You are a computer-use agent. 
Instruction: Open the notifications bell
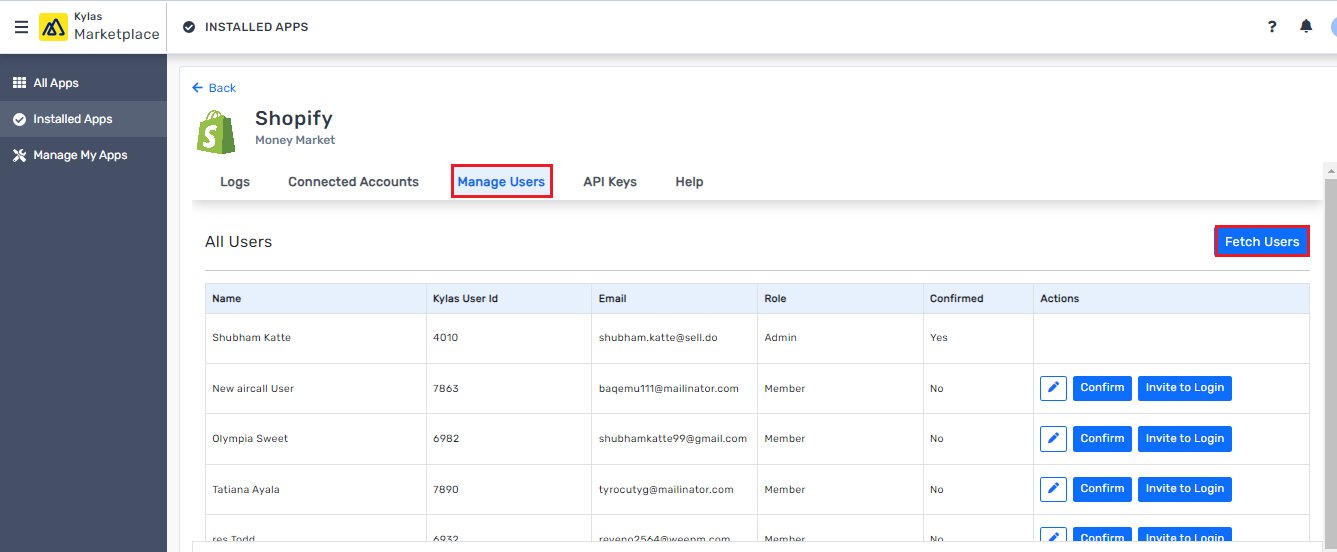(x=1306, y=27)
